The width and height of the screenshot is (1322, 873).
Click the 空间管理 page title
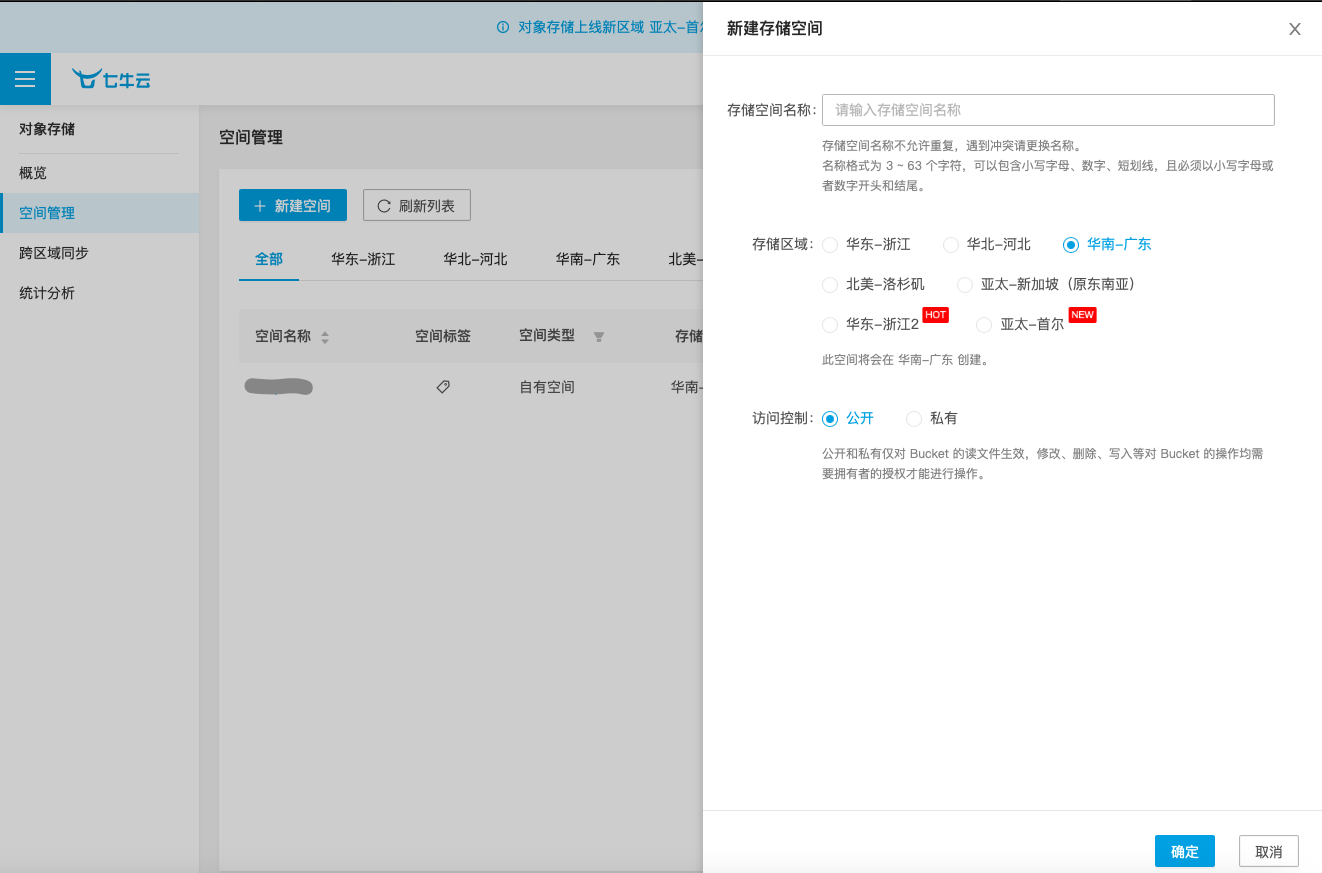(251, 137)
